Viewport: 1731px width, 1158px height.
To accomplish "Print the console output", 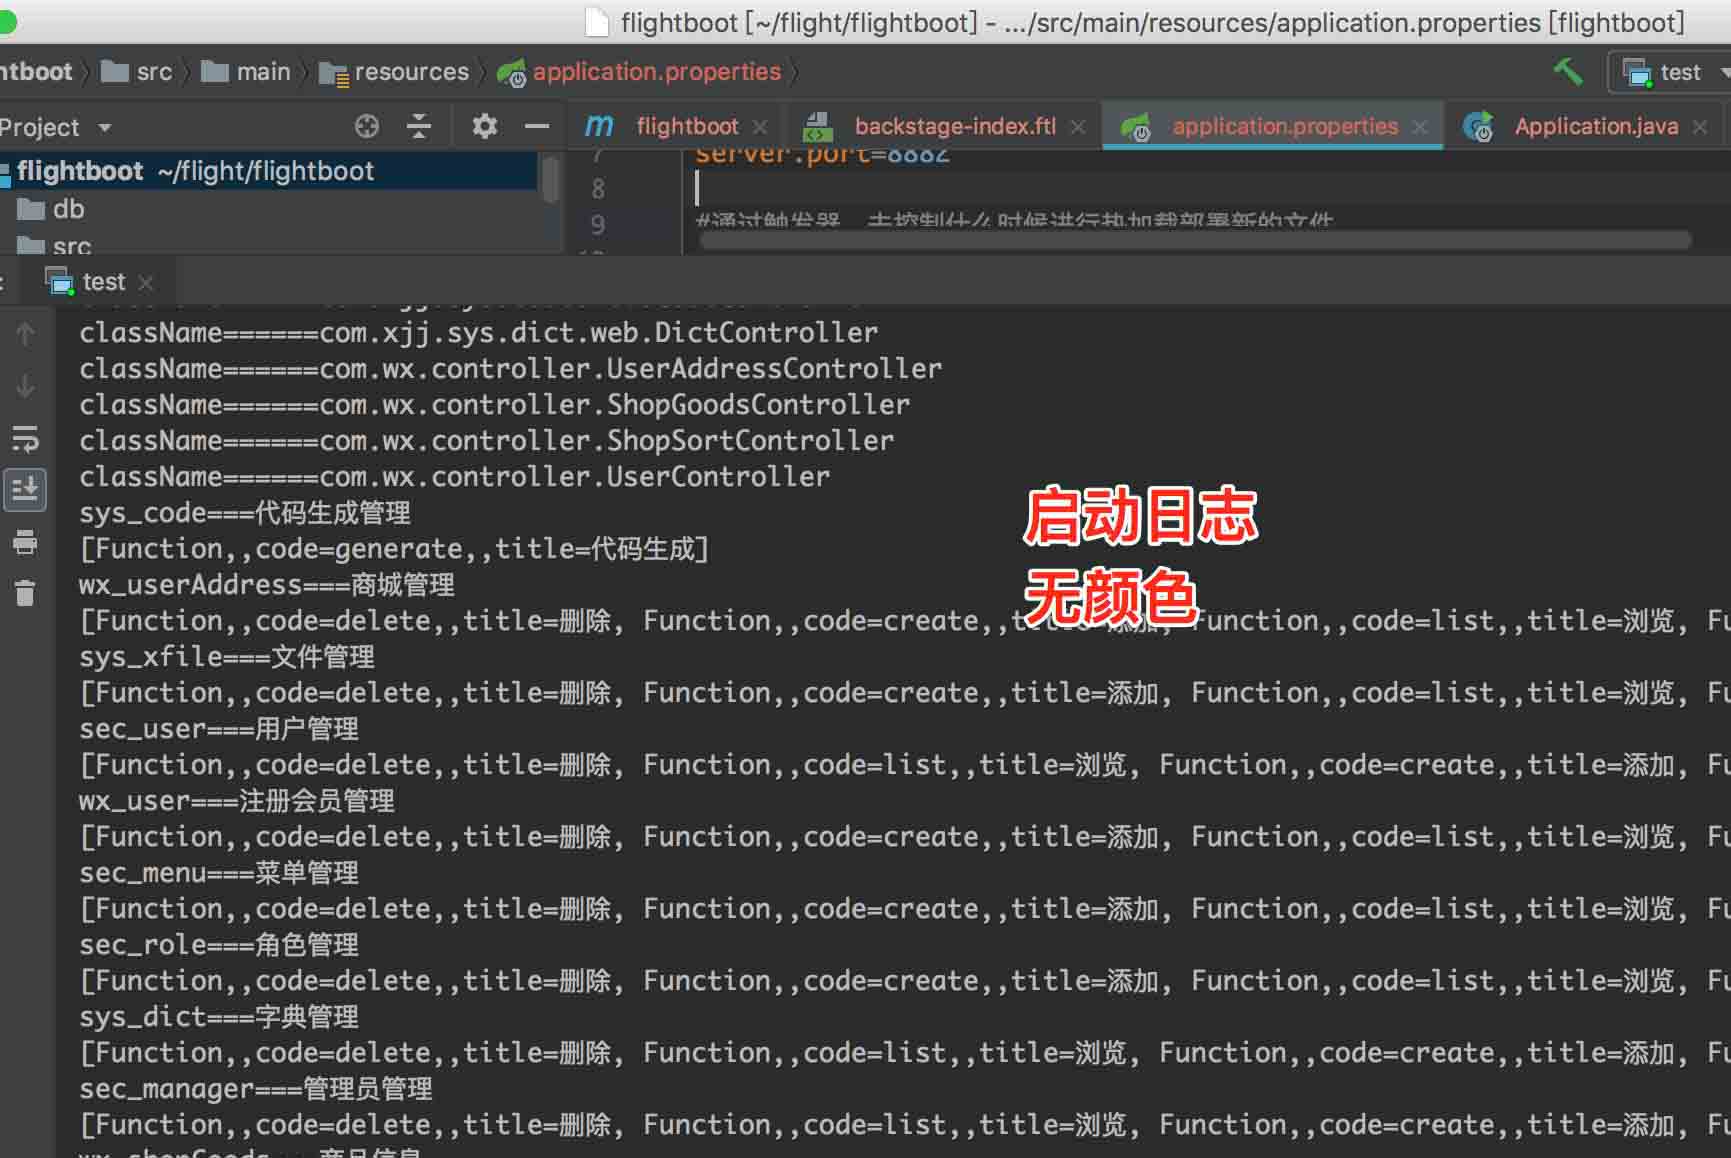I will coord(25,543).
